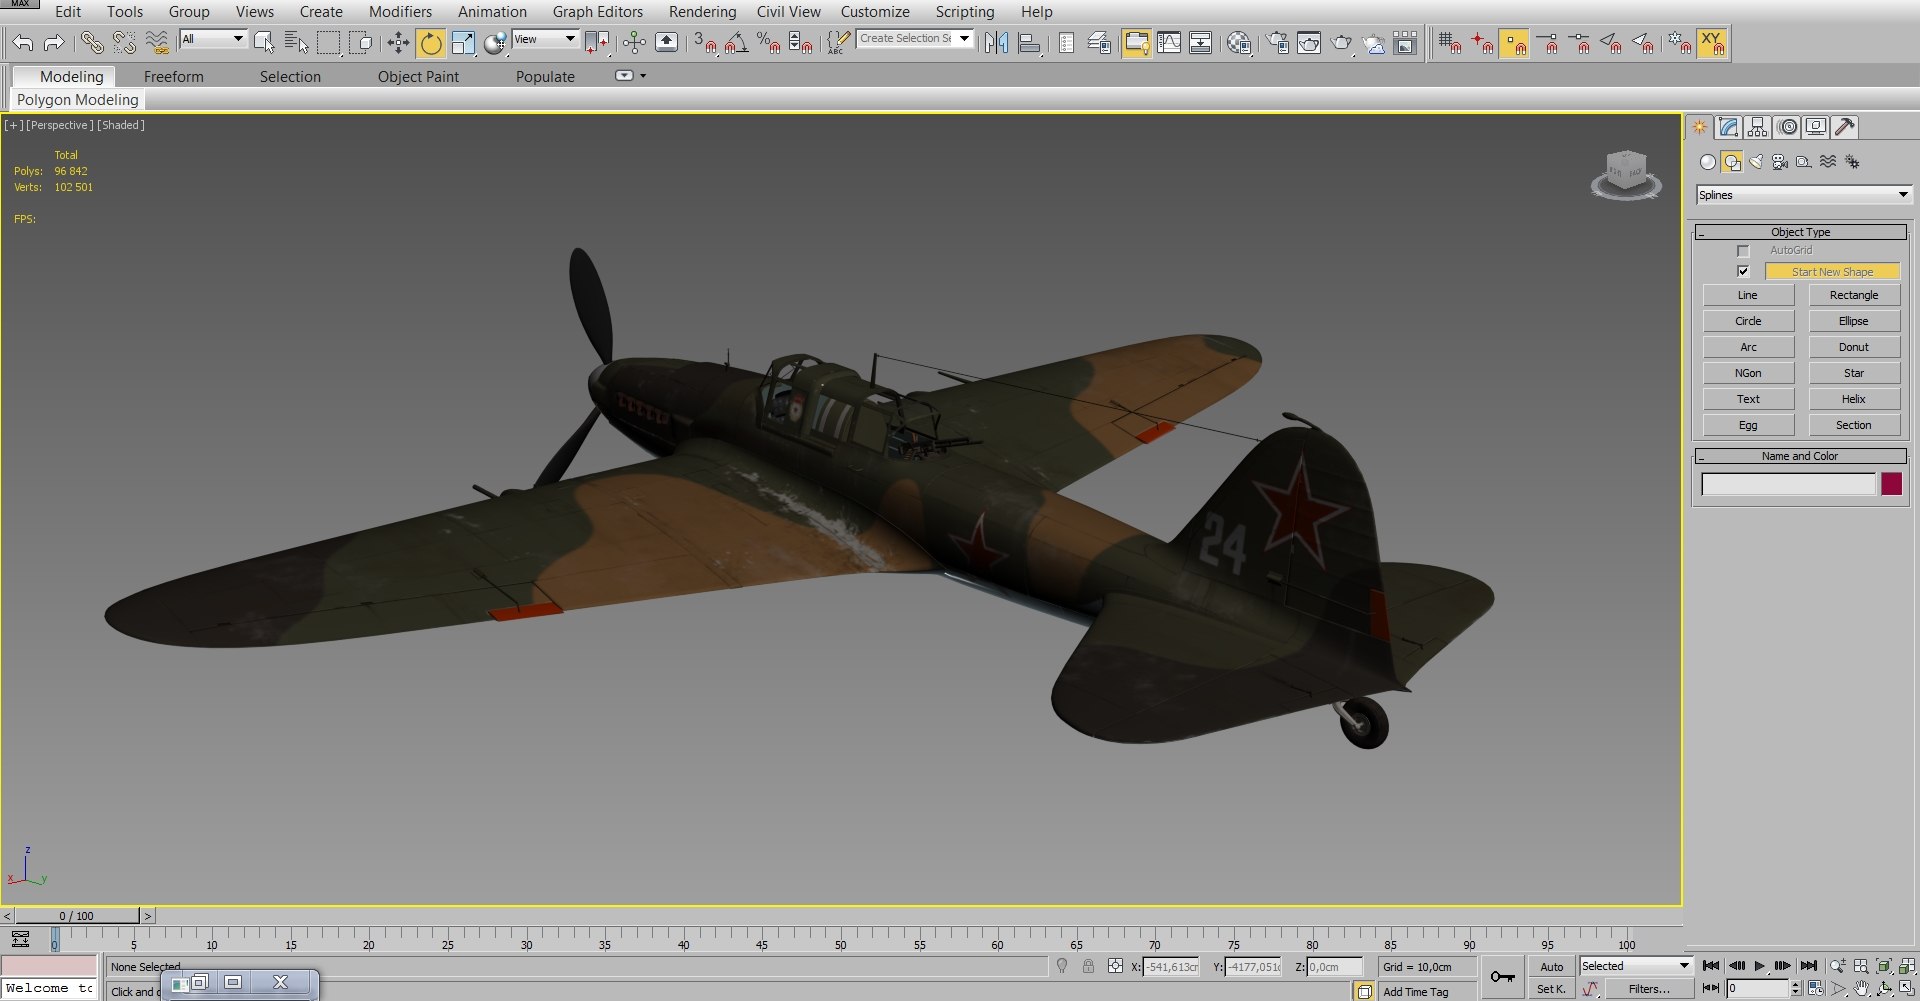Pick the Select and Move tool
This screenshot has width=1920, height=1001.
(x=398, y=42)
